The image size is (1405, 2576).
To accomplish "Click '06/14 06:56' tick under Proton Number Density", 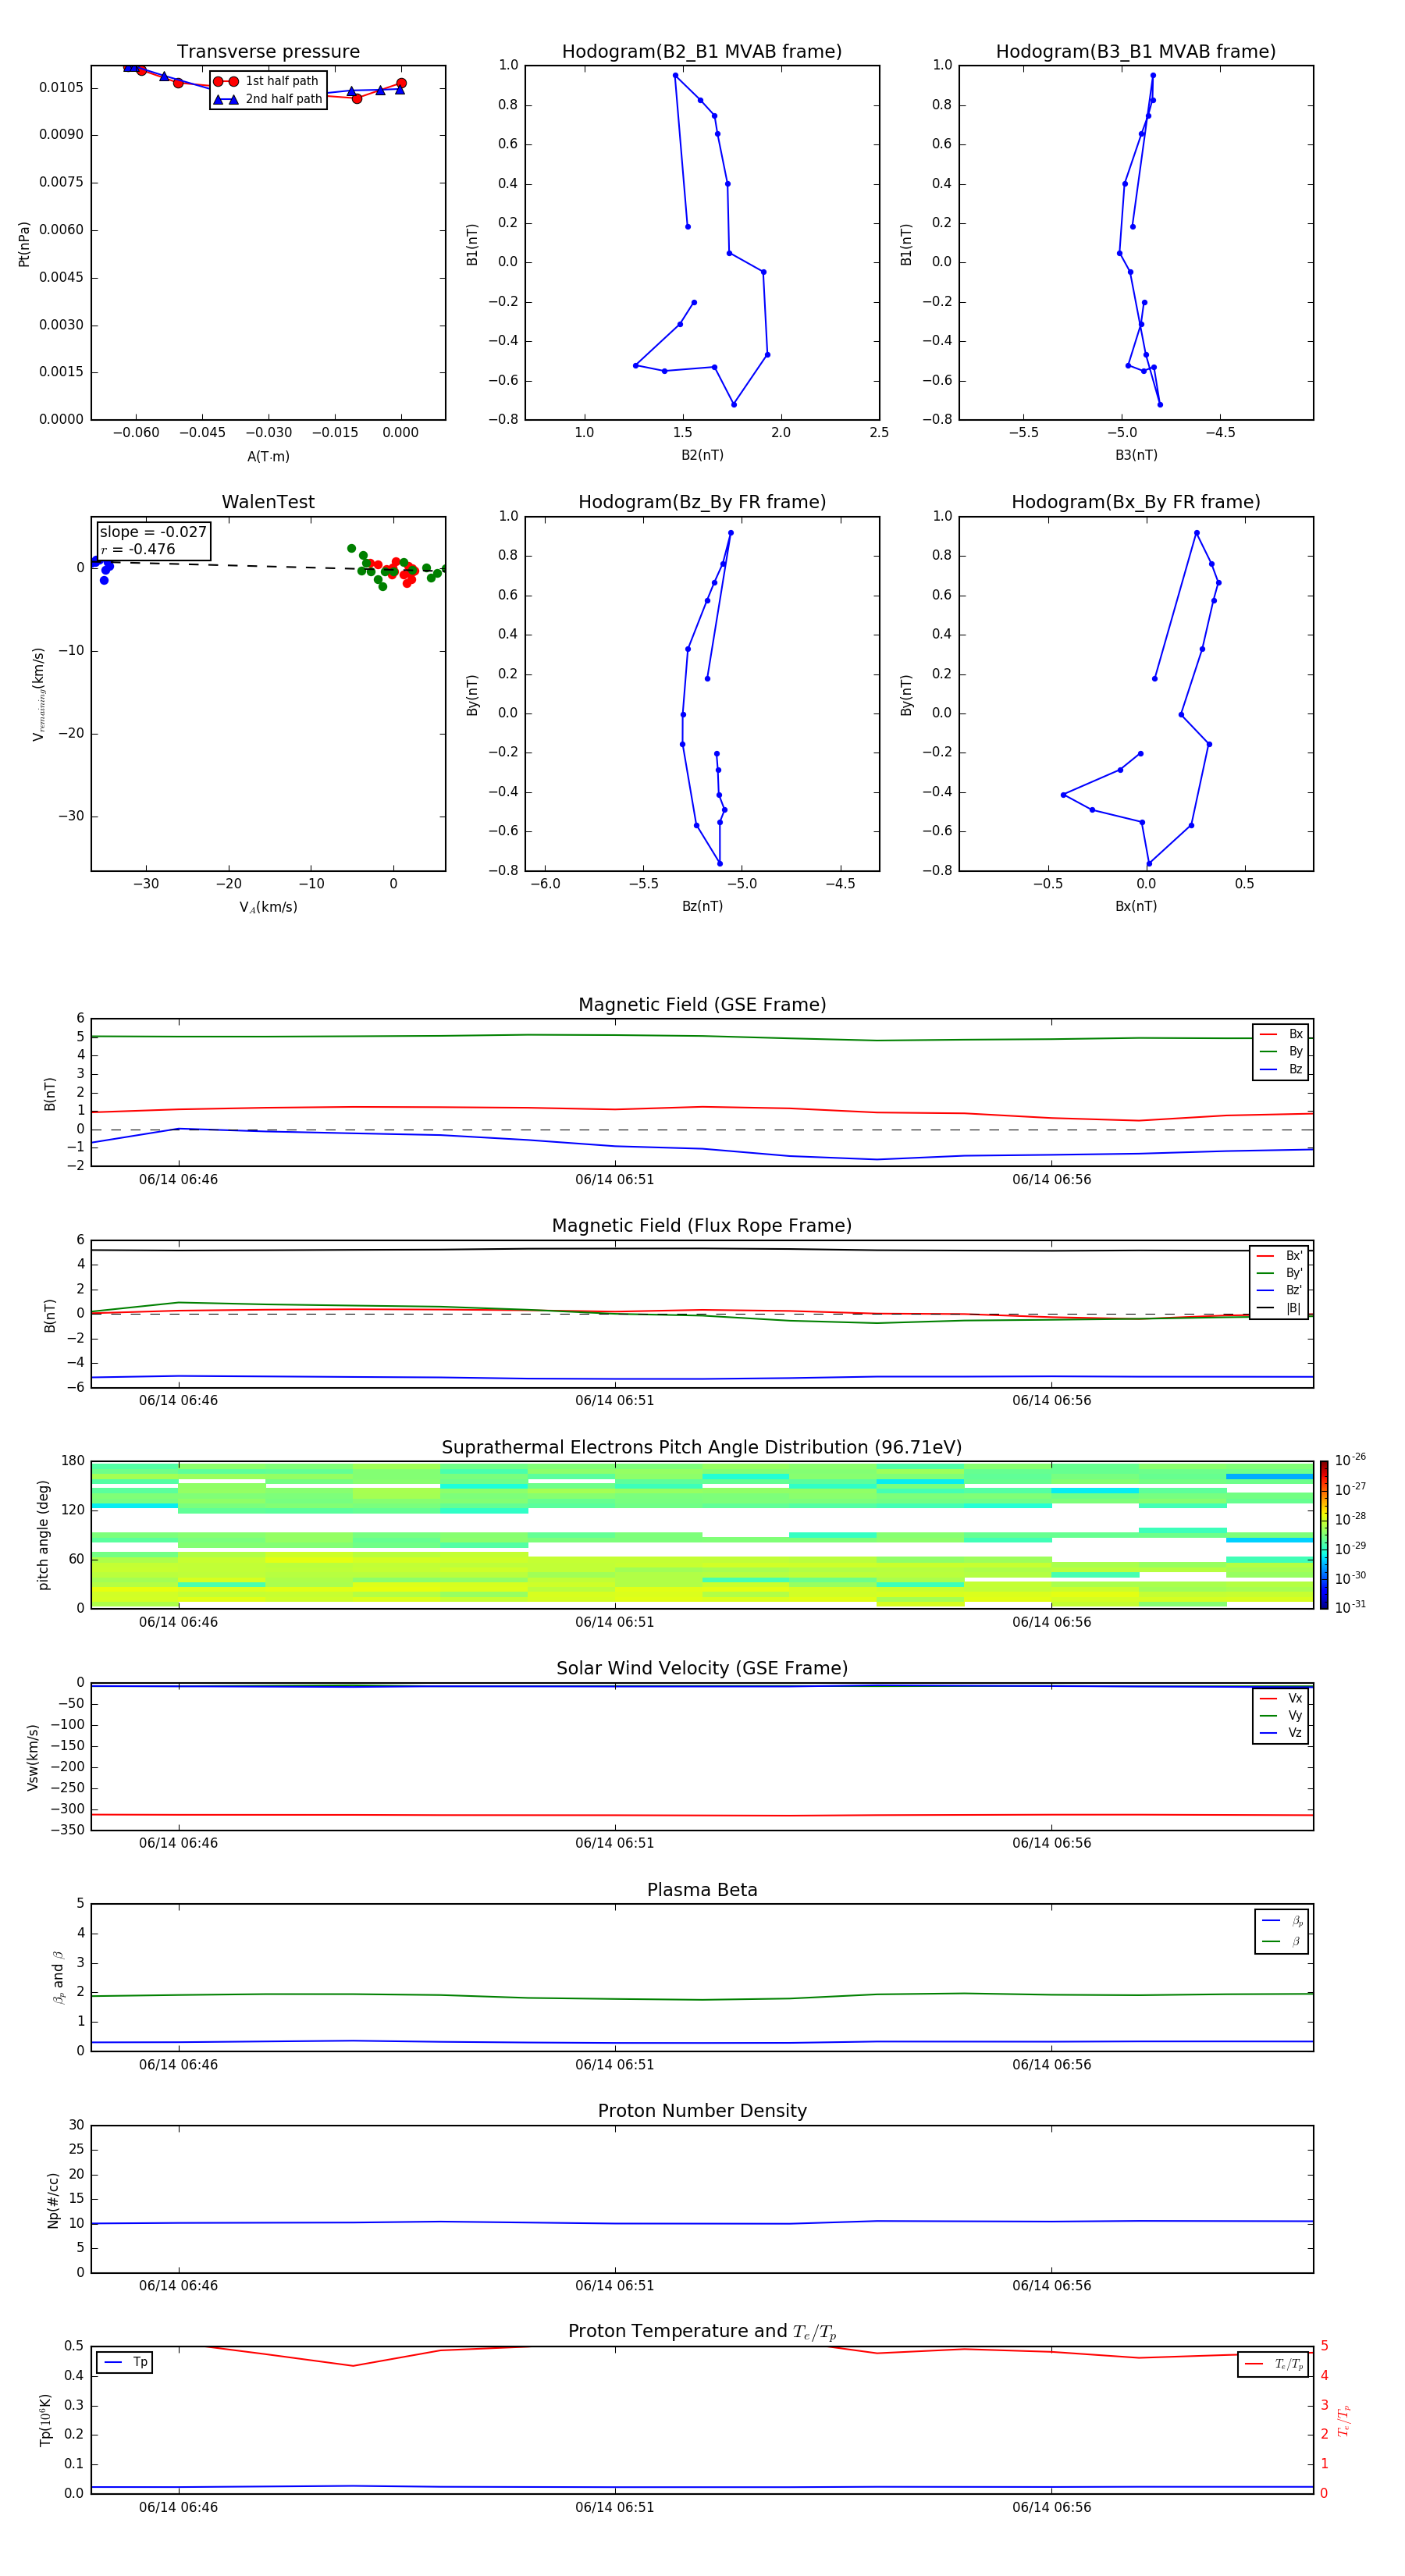I will click(x=1051, y=2285).
